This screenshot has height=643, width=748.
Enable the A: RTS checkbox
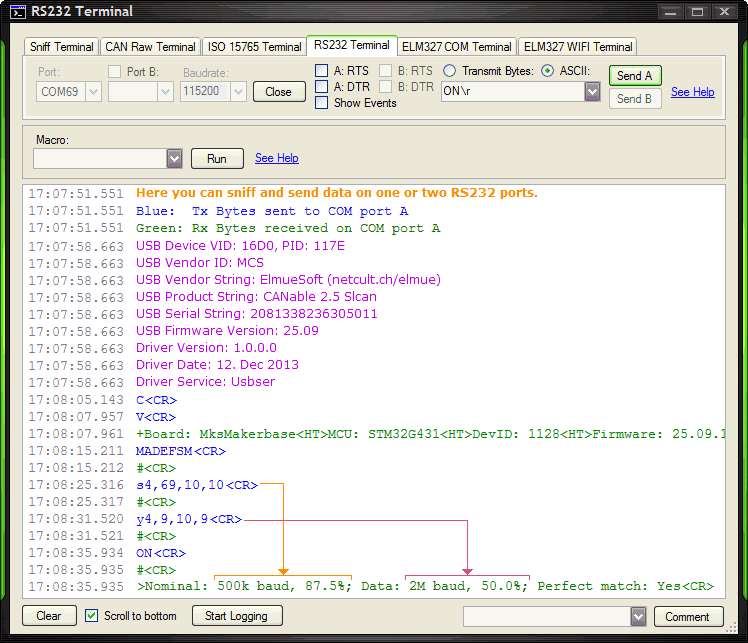[x=322, y=71]
